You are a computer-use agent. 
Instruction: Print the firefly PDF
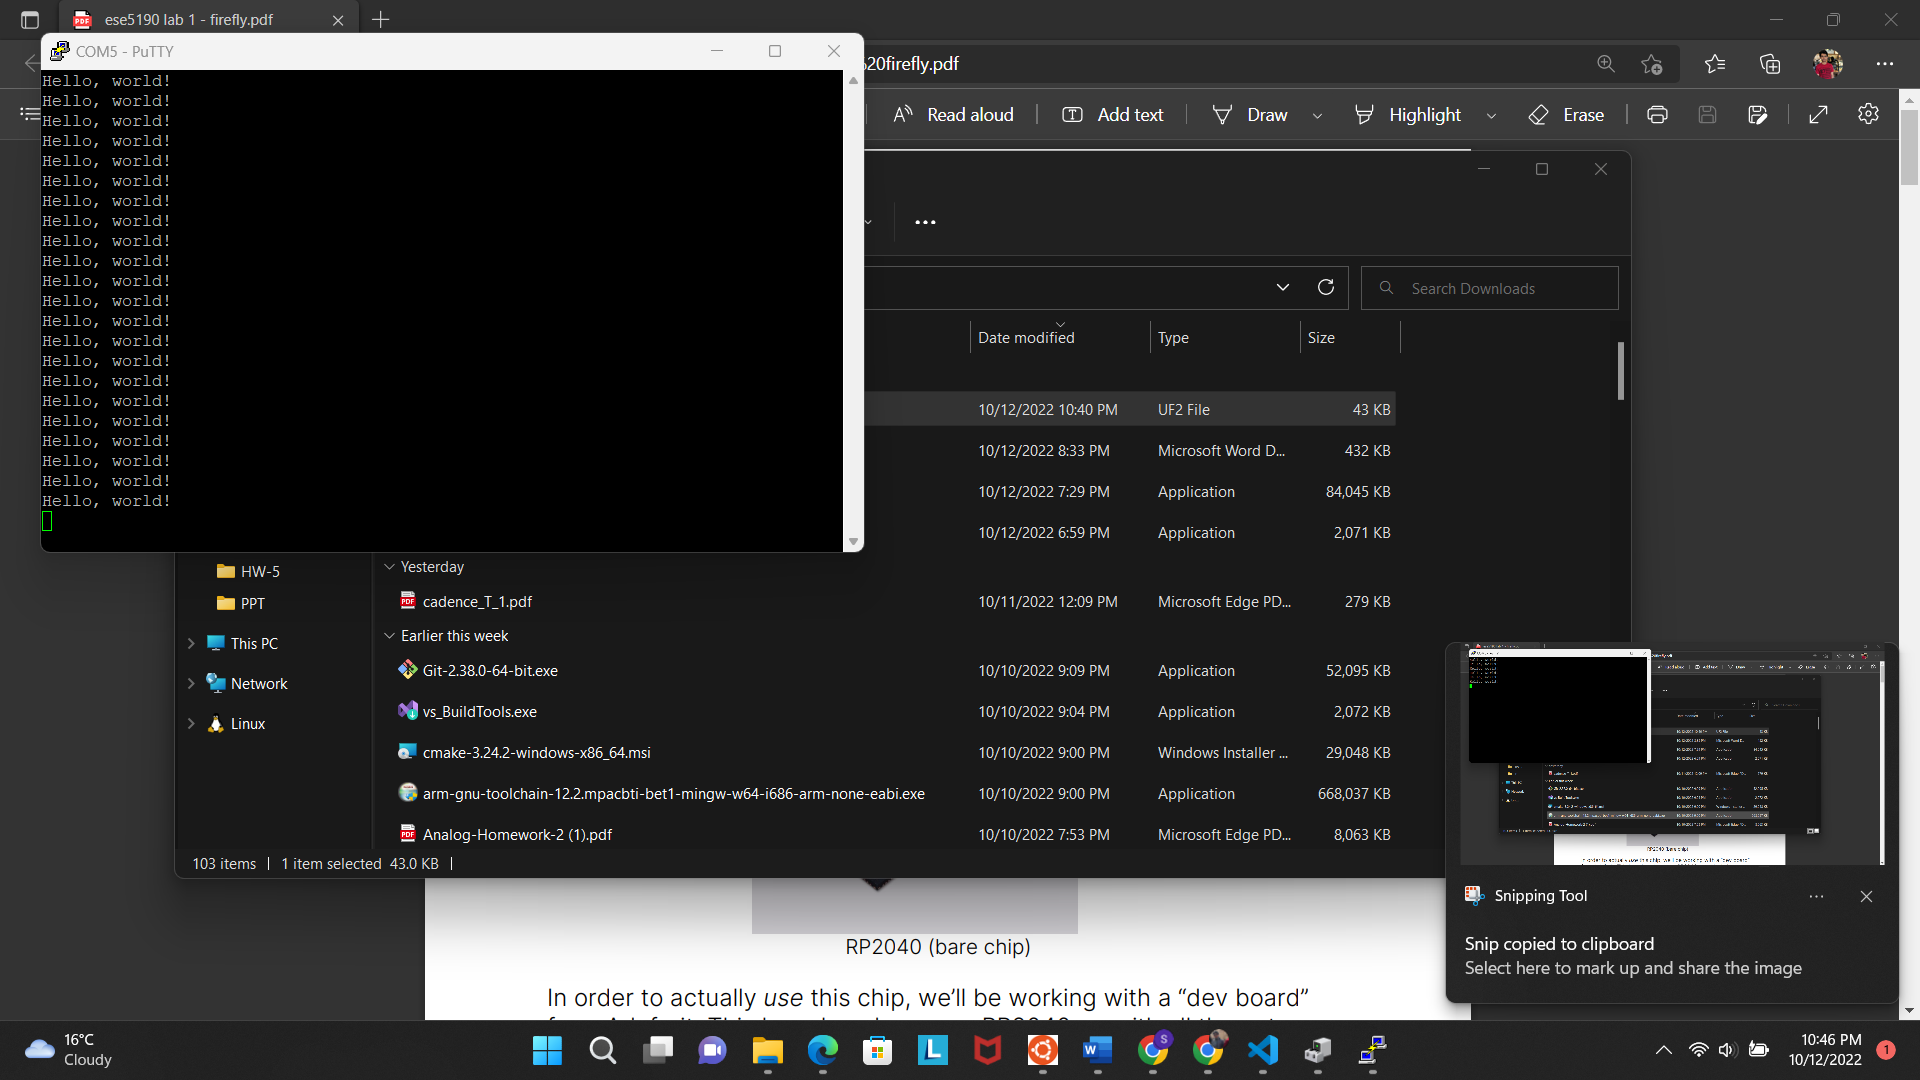[x=1657, y=114]
